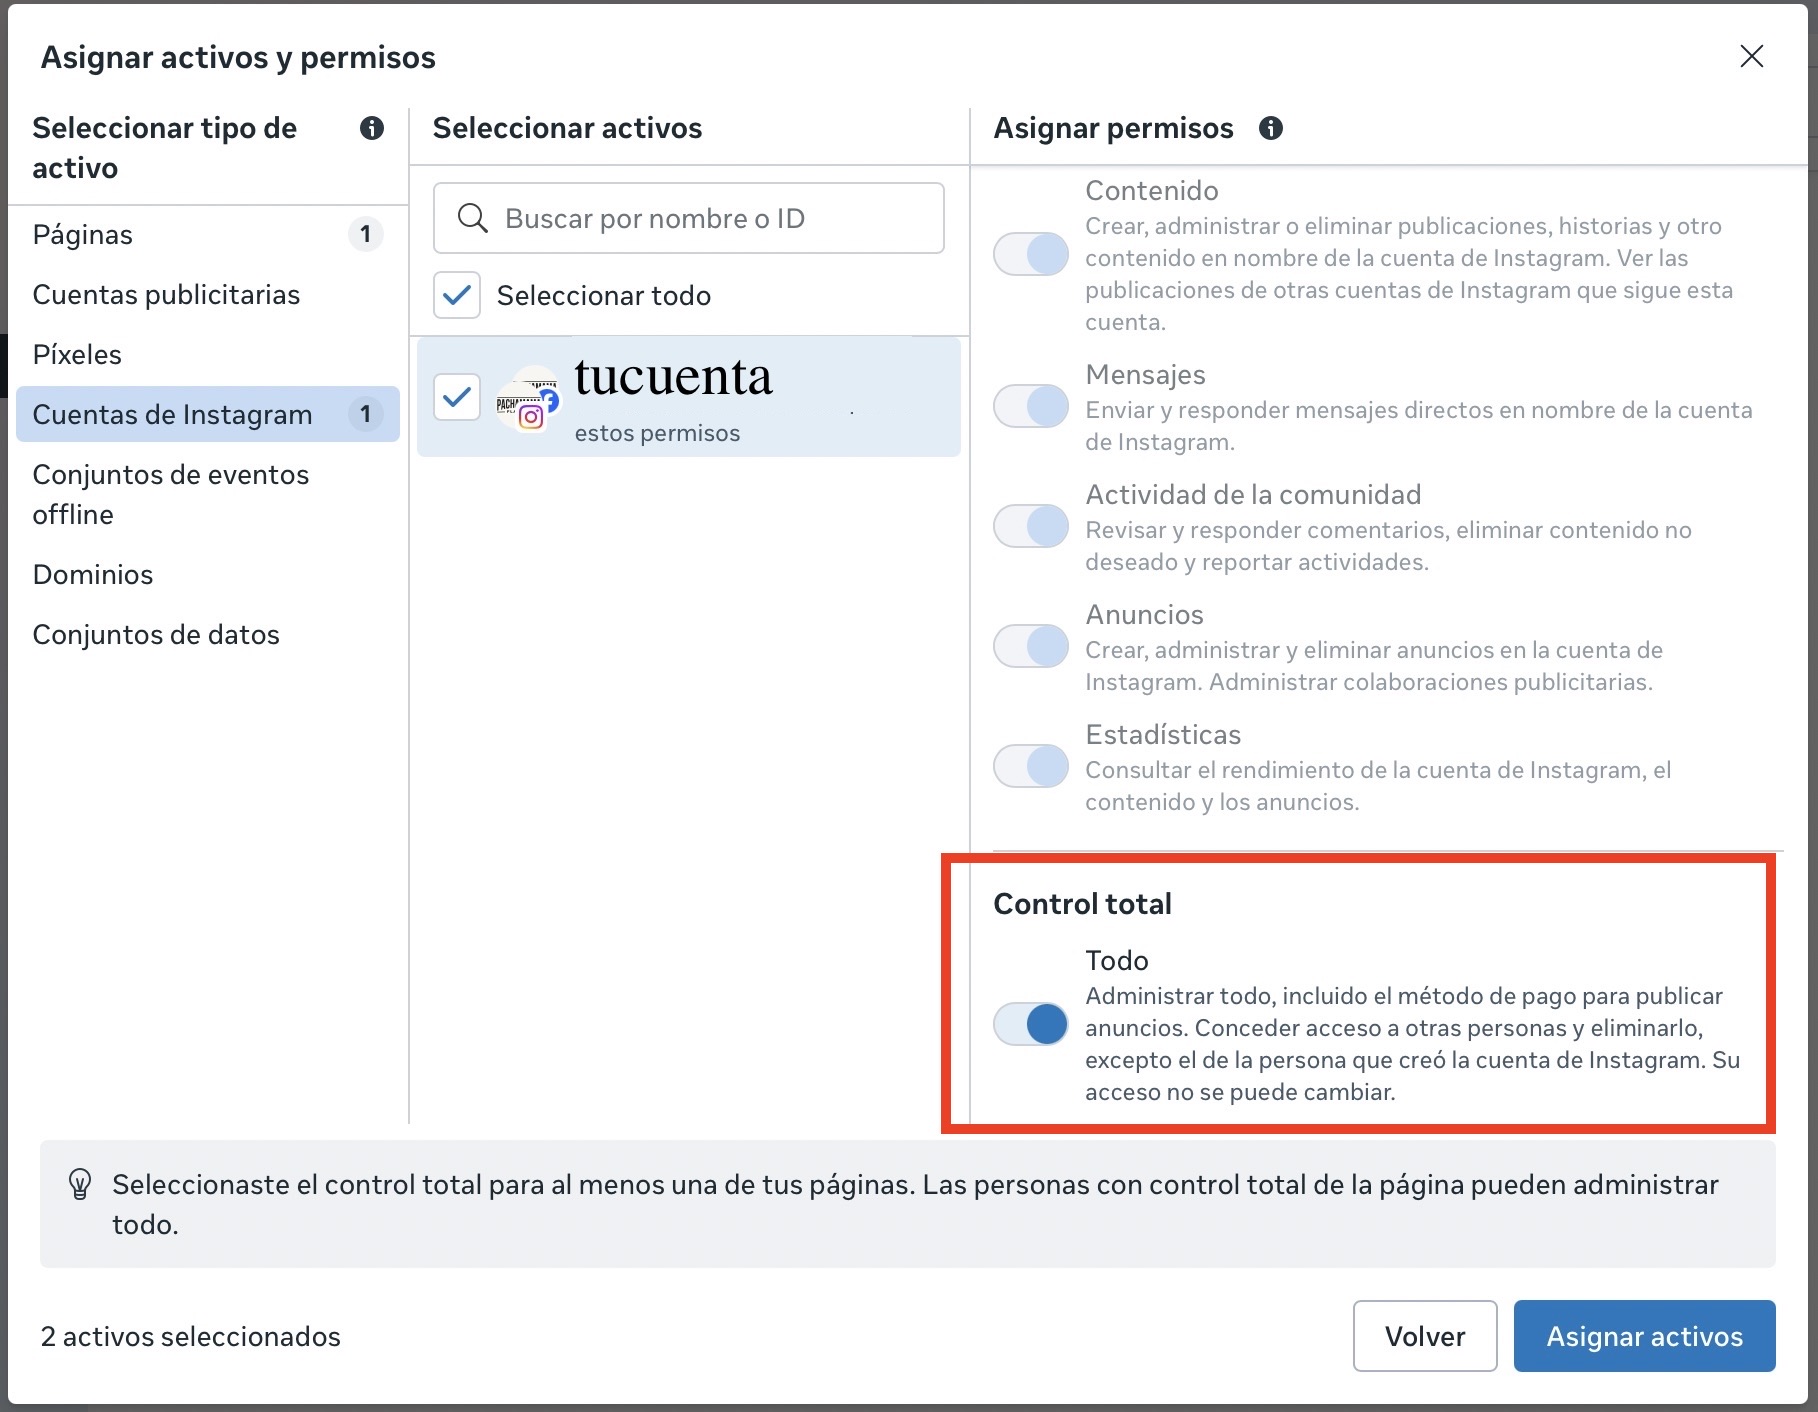Click the search magnifier icon
The width and height of the screenshot is (1818, 1412).
(x=472, y=218)
